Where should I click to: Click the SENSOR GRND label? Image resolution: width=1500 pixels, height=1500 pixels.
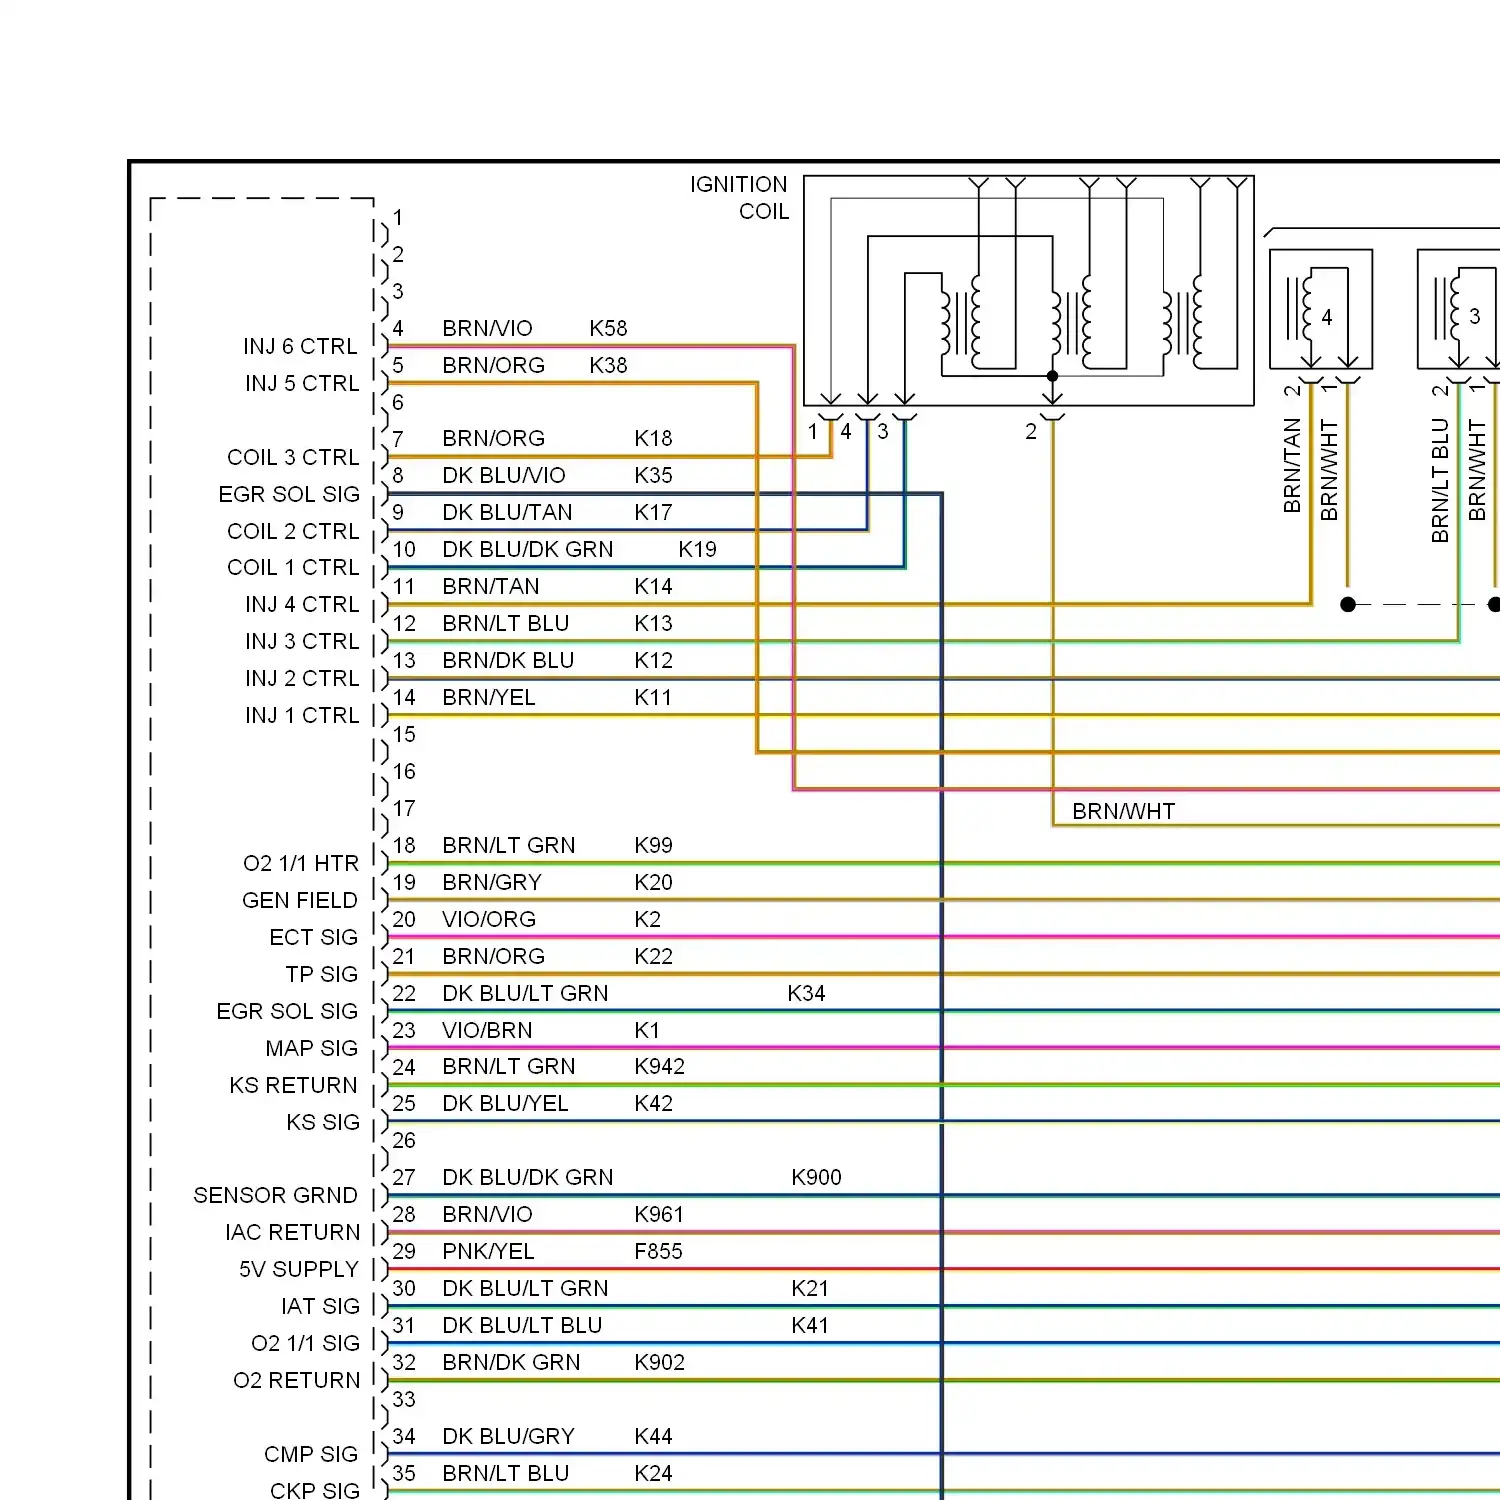[275, 1195]
